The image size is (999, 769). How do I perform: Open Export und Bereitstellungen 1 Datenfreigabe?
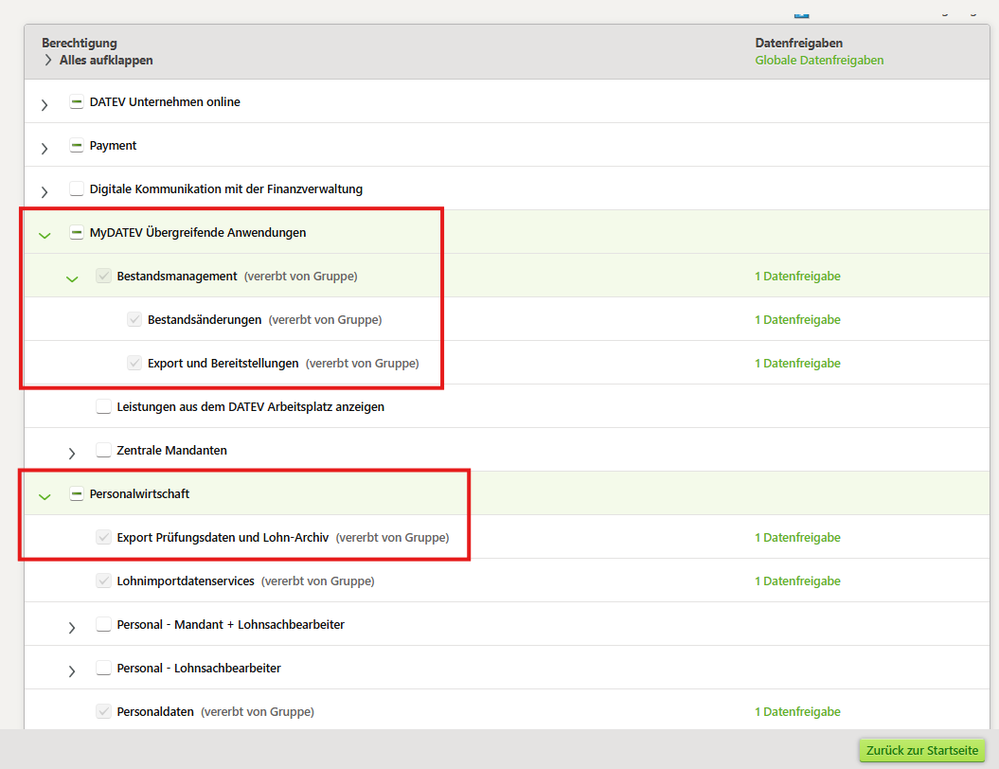point(797,363)
